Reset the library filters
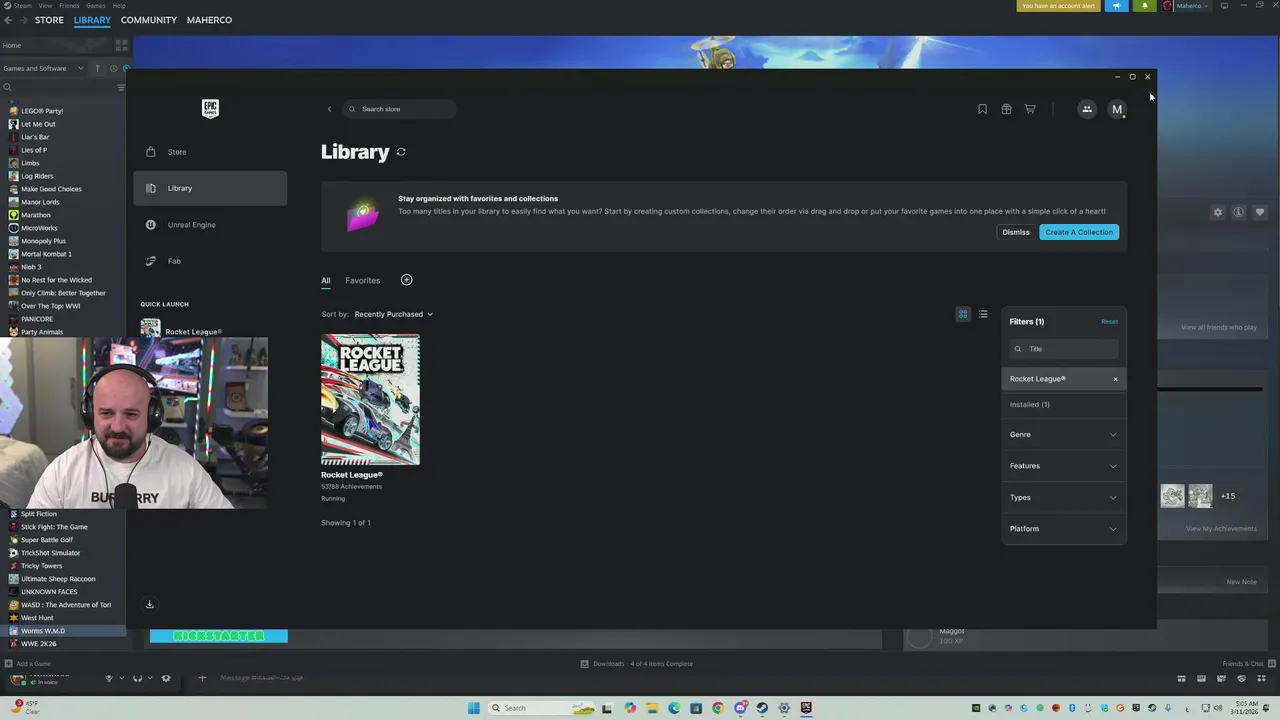 point(1109,321)
